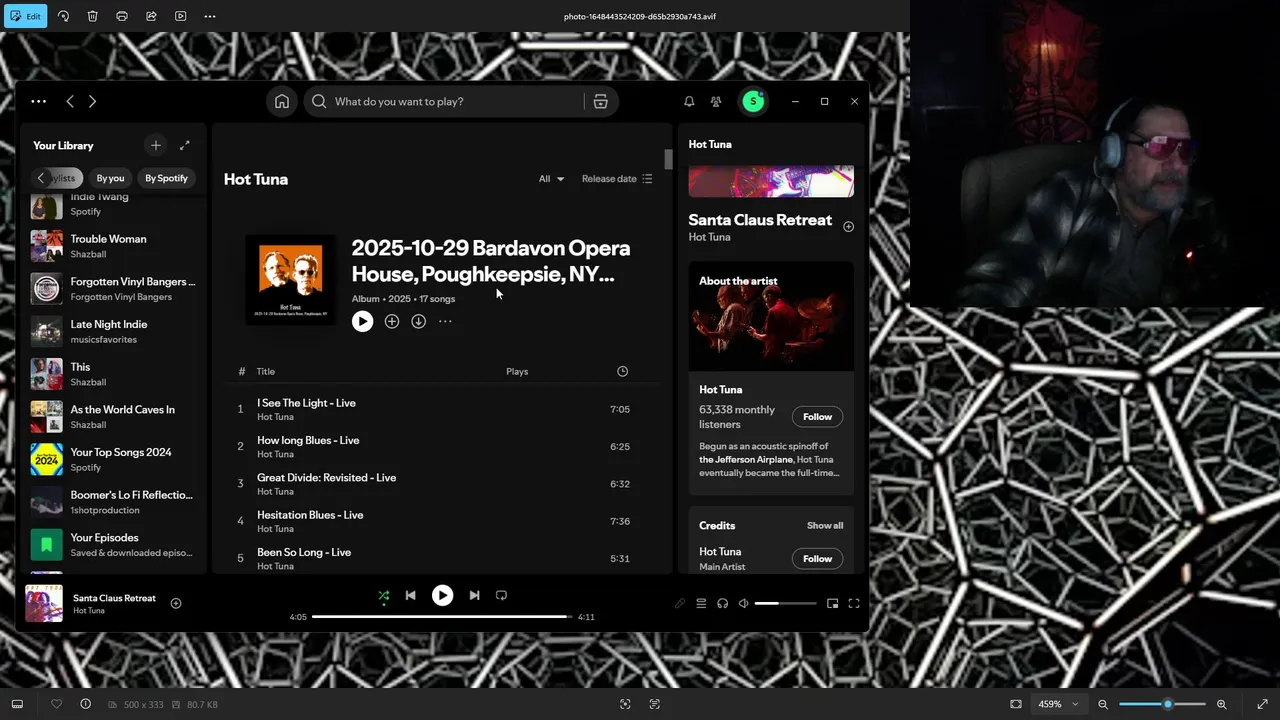
Task: Collapse the library filter chips left chevron
Action: pyautogui.click(x=41, y=178)
